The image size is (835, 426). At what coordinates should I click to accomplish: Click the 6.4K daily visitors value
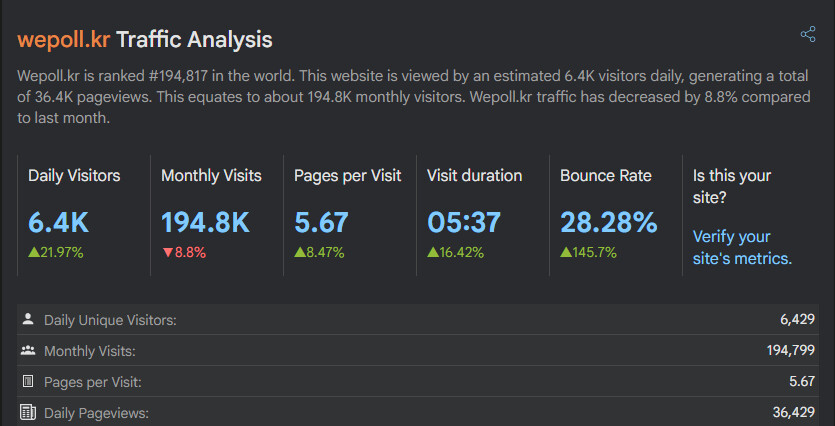pyautogui.click(x=59, y=222)
